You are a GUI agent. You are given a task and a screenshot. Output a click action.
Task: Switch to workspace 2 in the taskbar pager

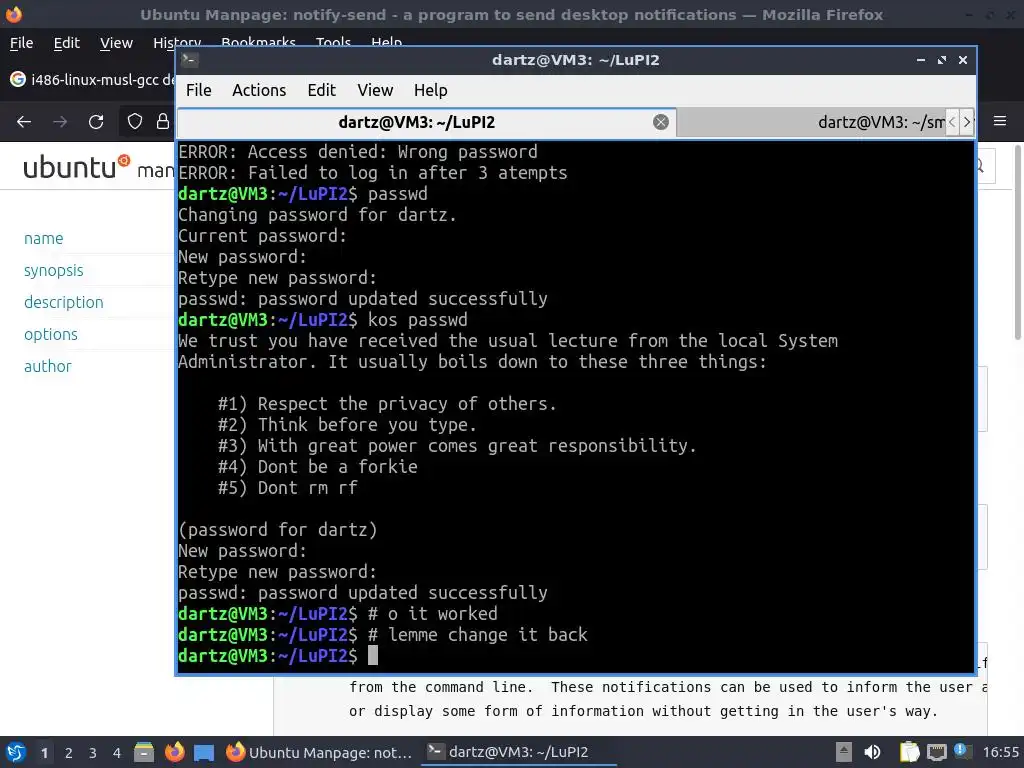[69, 753]
